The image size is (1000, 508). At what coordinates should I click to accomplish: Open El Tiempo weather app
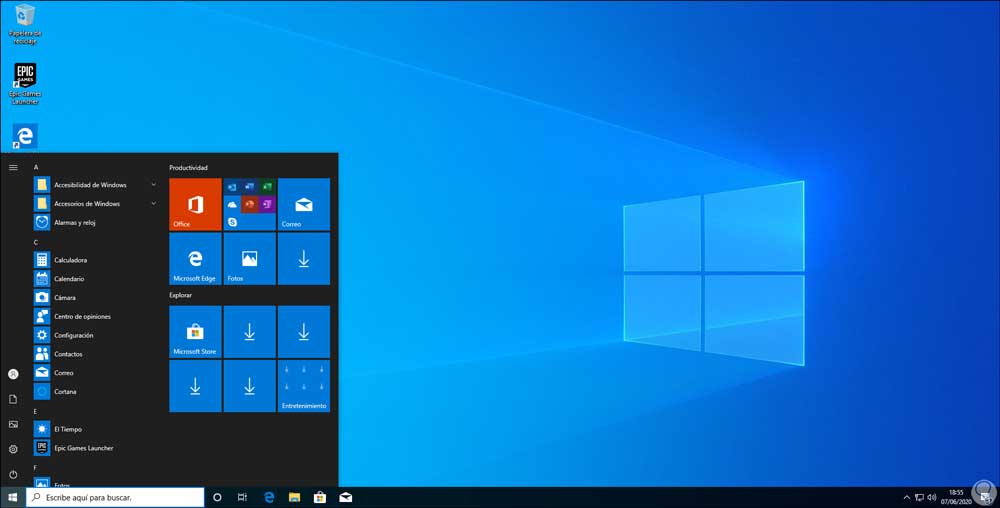96,429
